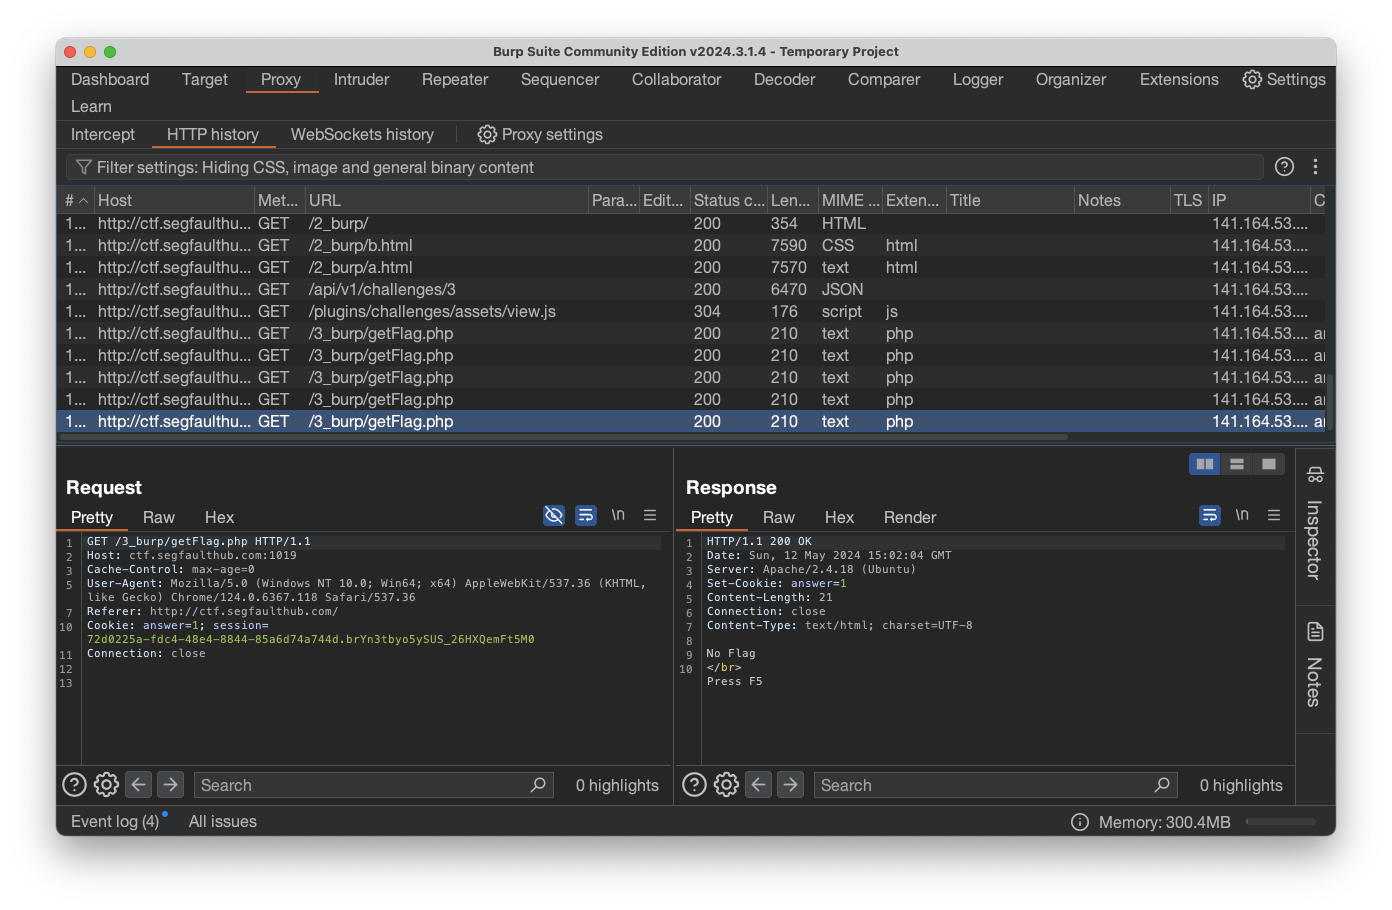Open the Request panel hamburger menu

point(650,515)
